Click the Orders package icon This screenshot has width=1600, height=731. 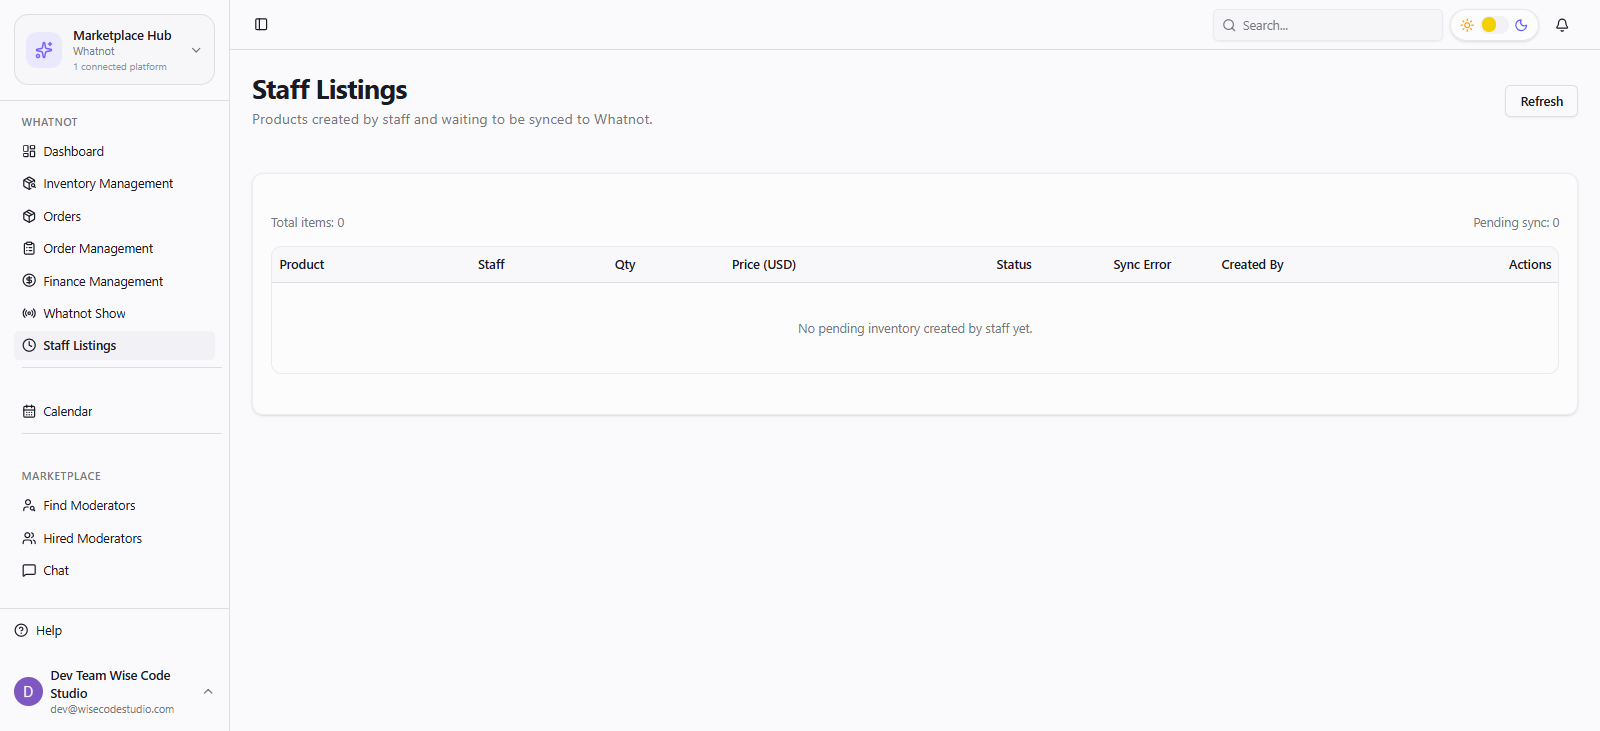[29, 216]
